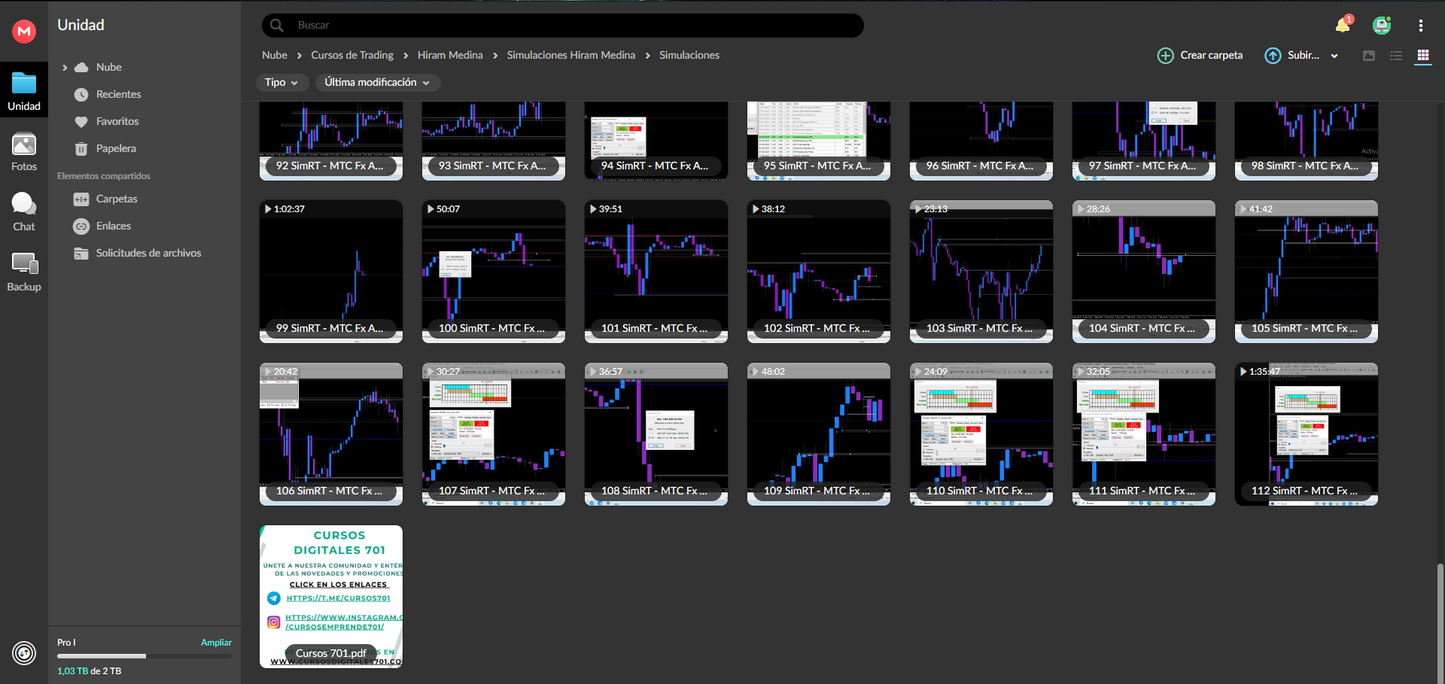Open the account avatar menu
Screen dimensions: 1445x684
click(x=1381, y=26)
